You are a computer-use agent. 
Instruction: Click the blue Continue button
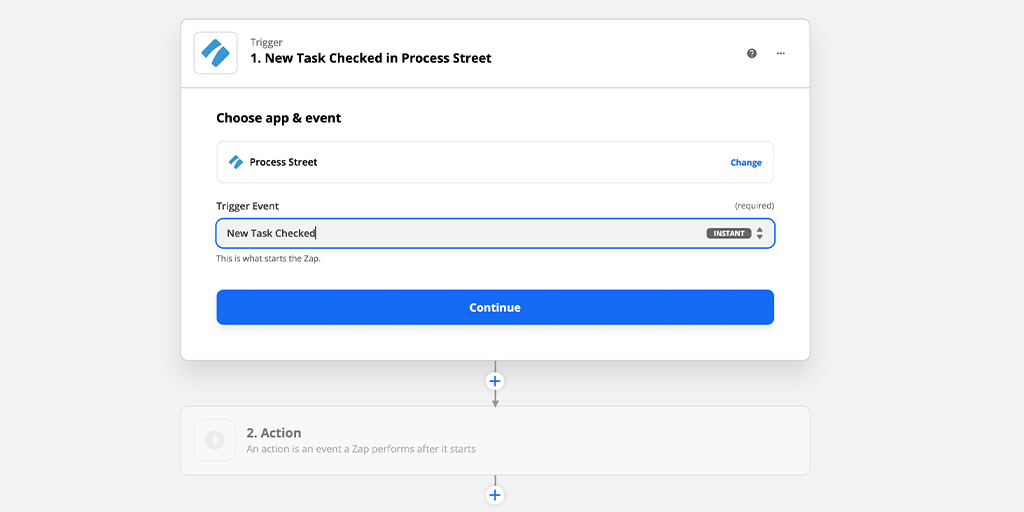[x=495, y=308]
